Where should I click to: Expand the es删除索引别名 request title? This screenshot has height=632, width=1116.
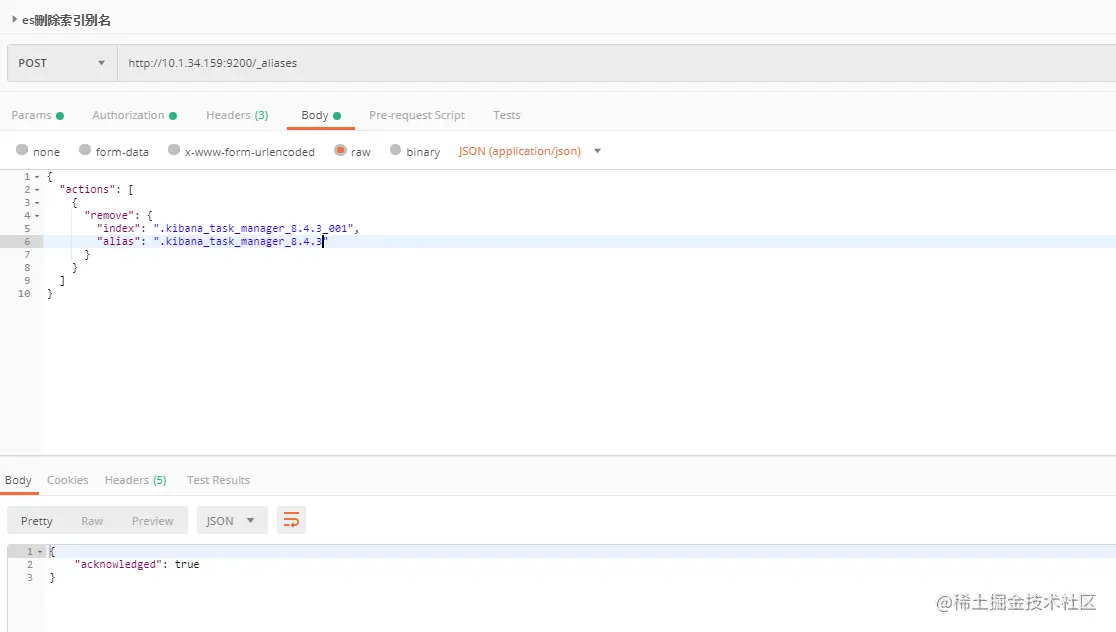tap(14, 20)
